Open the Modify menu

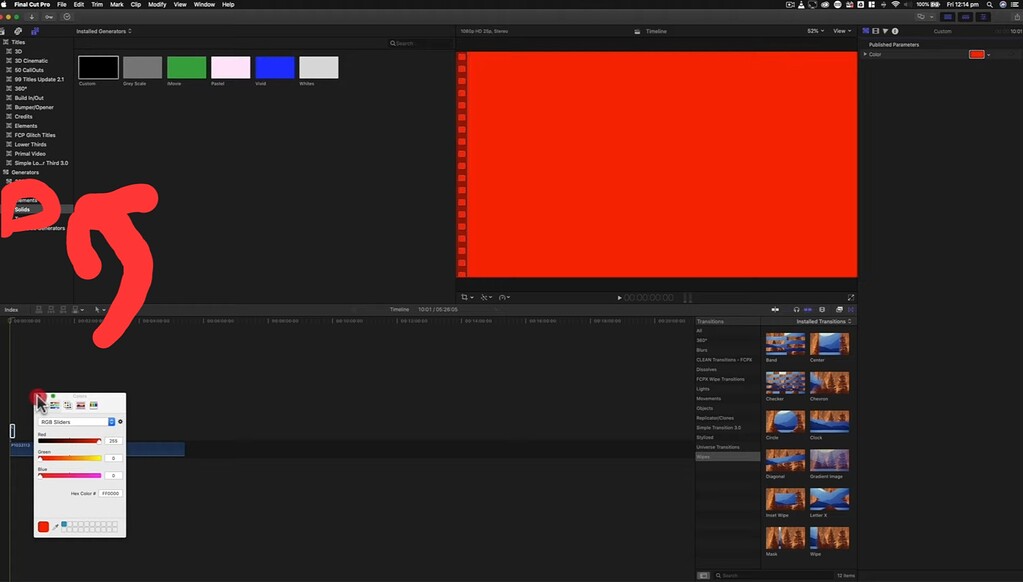coord(157,5)
